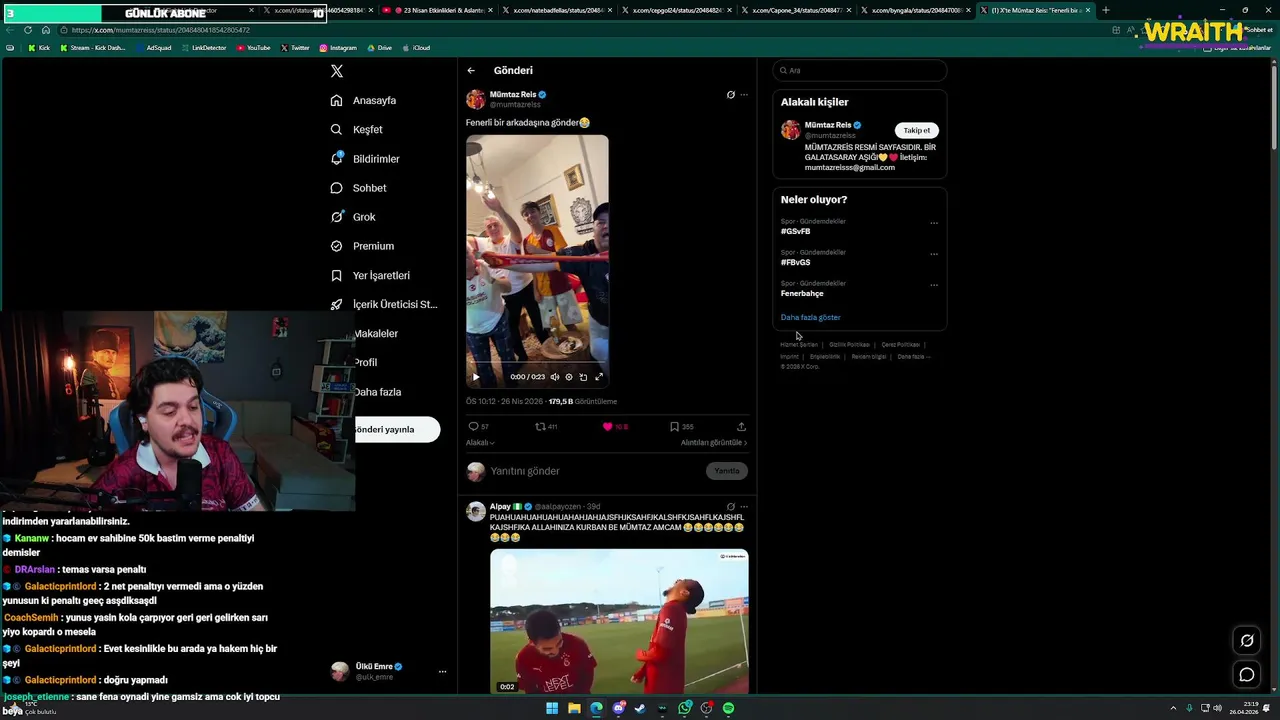Open the #FBvGS trend
This screenshot has height=720, width=1280.
pyautogui.click(x=796, y=262)
